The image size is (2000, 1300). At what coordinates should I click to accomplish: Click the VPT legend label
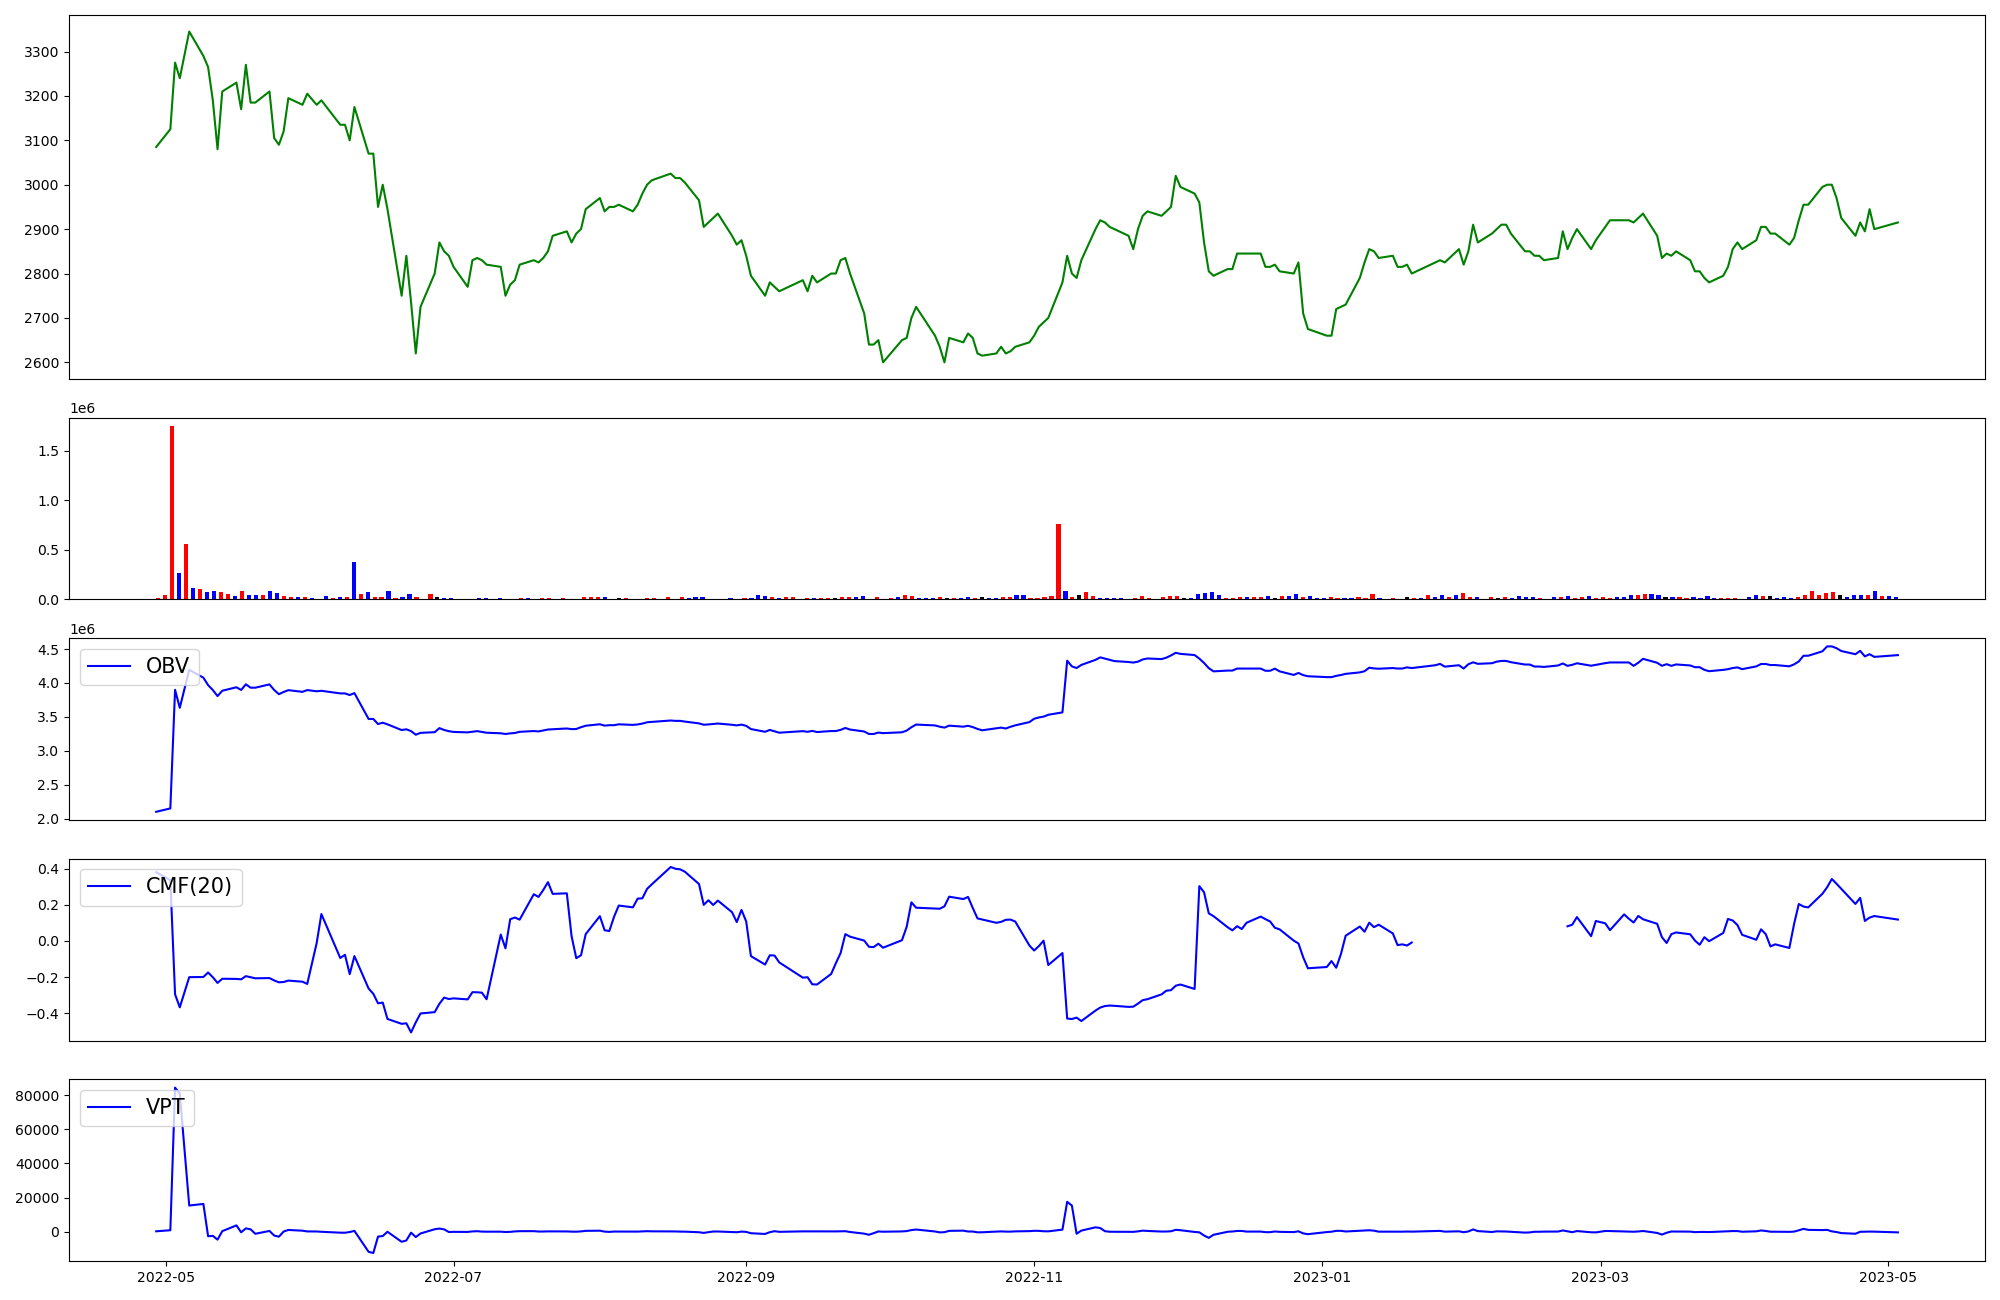(165, 1107)
